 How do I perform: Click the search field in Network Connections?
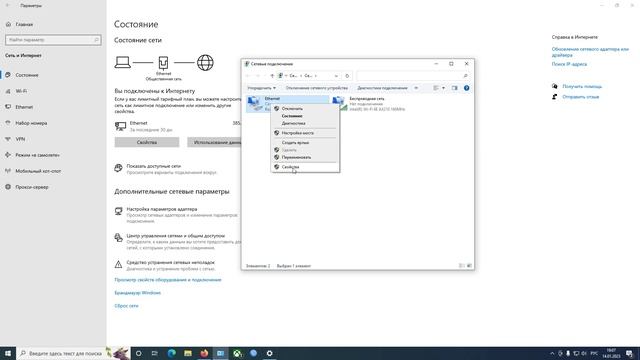(413, 76)
